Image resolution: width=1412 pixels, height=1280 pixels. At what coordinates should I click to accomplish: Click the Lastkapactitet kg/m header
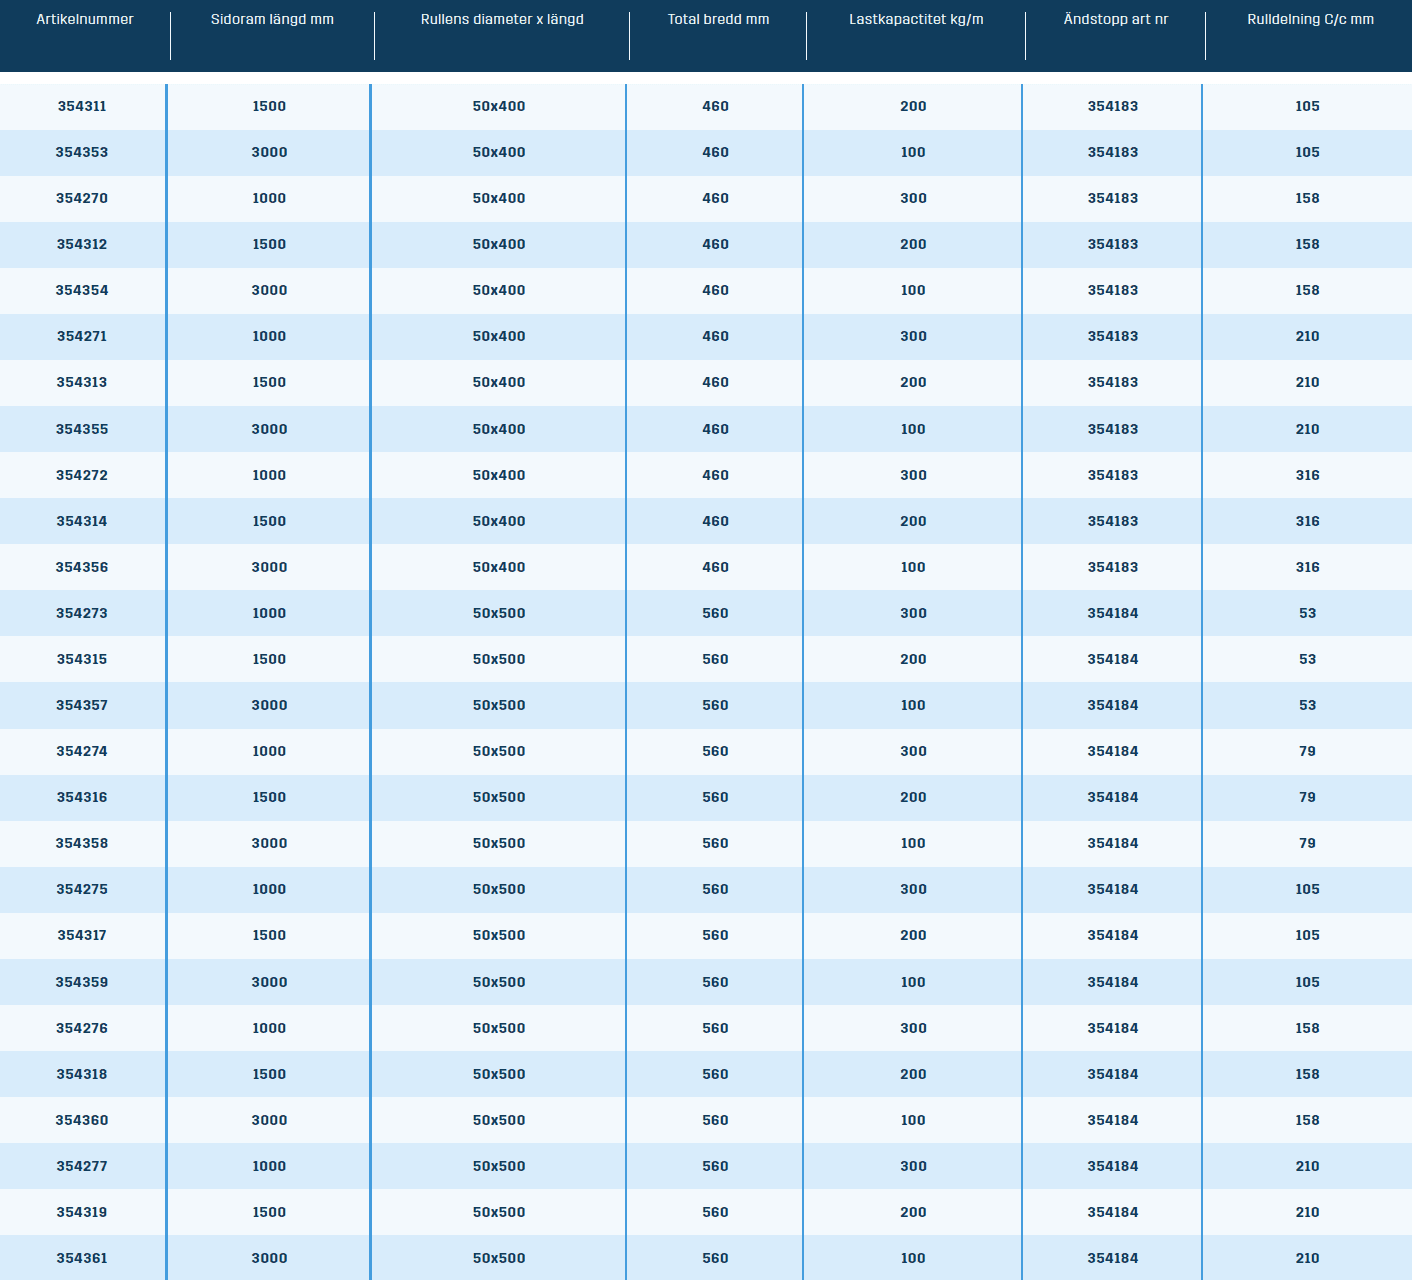click(916, 19)
